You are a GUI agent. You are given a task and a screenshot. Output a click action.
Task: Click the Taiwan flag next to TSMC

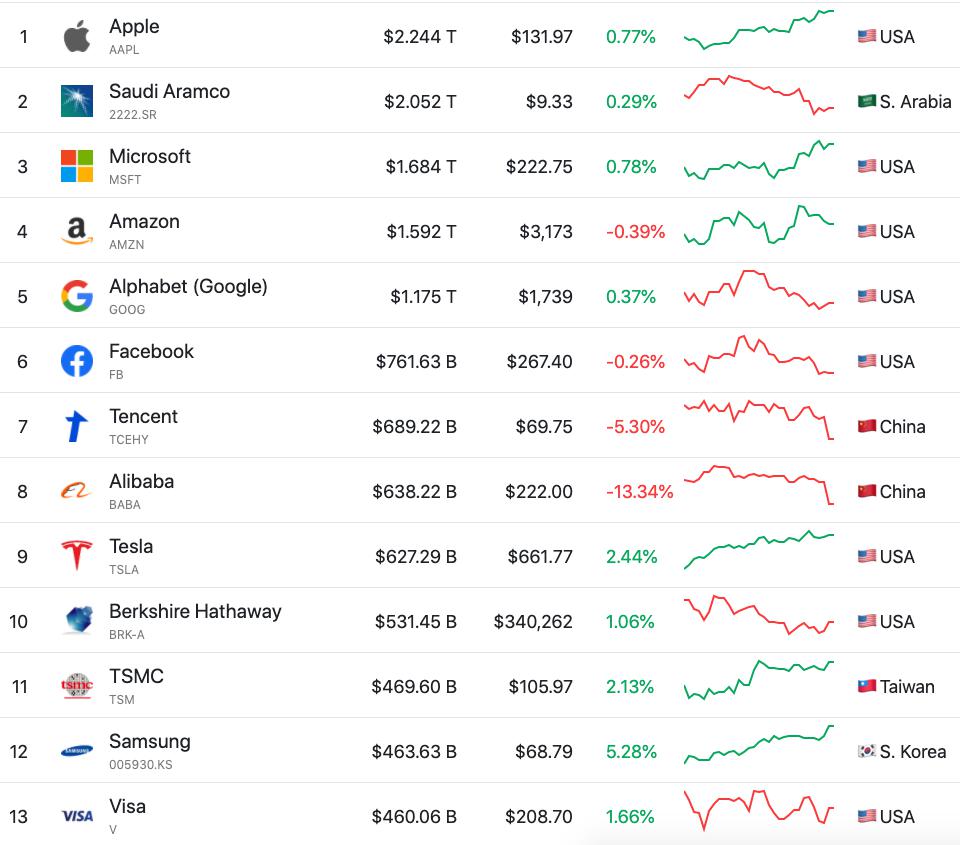coord(867,686)
